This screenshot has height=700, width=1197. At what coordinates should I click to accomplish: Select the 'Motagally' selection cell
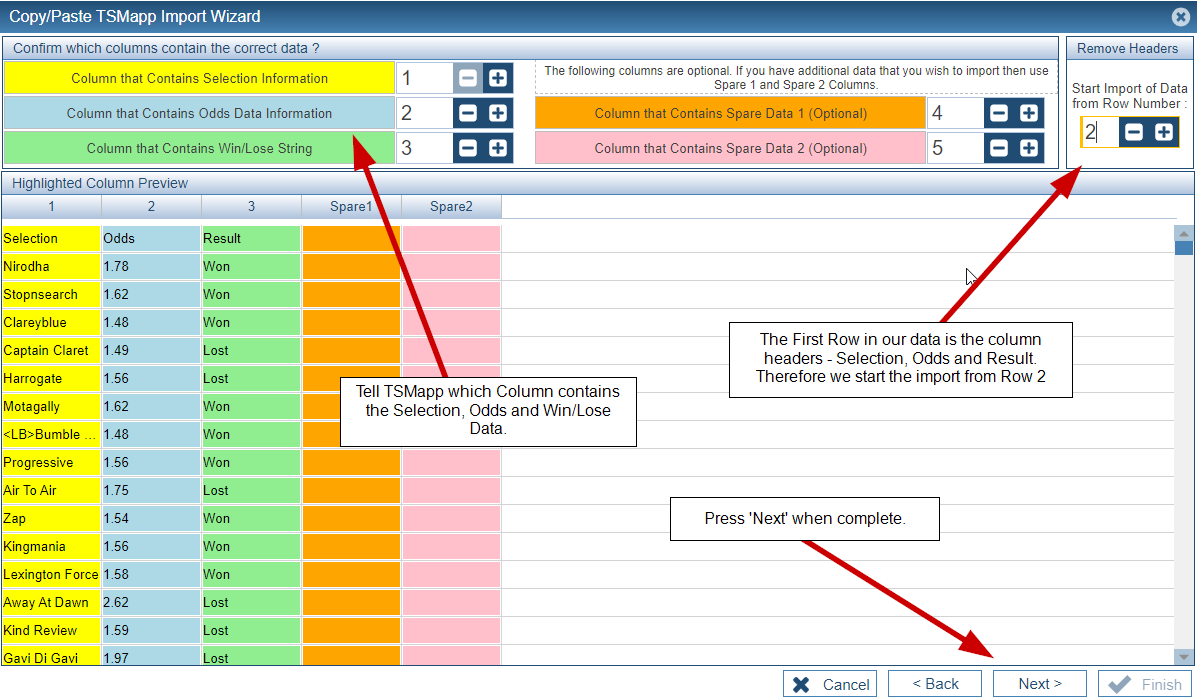(51, 406)
